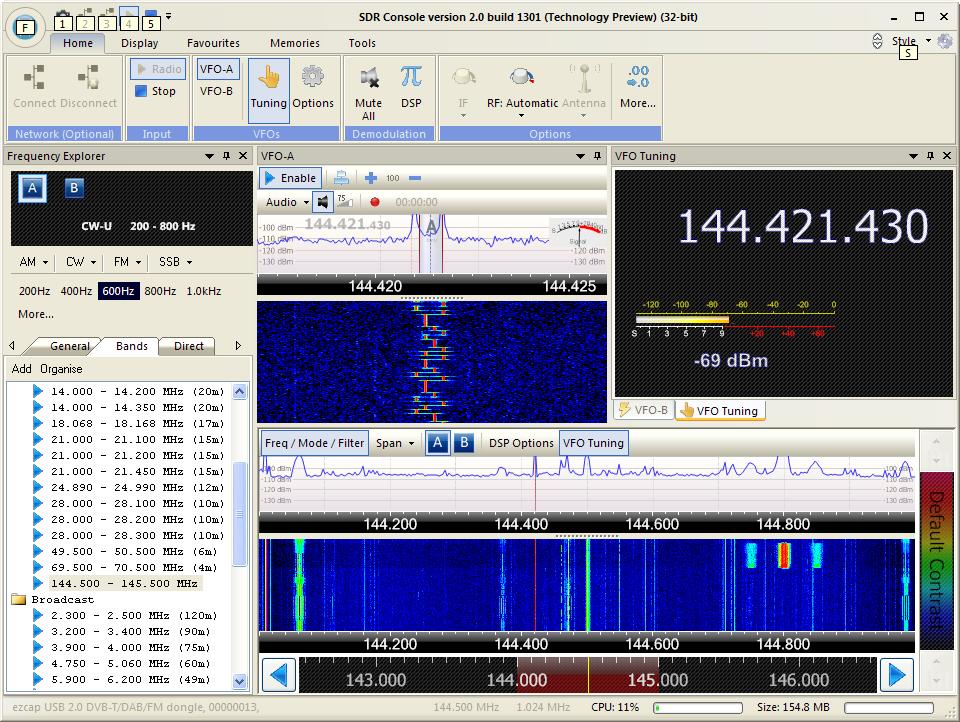Enable VFO-A playback

pos(291,178)
